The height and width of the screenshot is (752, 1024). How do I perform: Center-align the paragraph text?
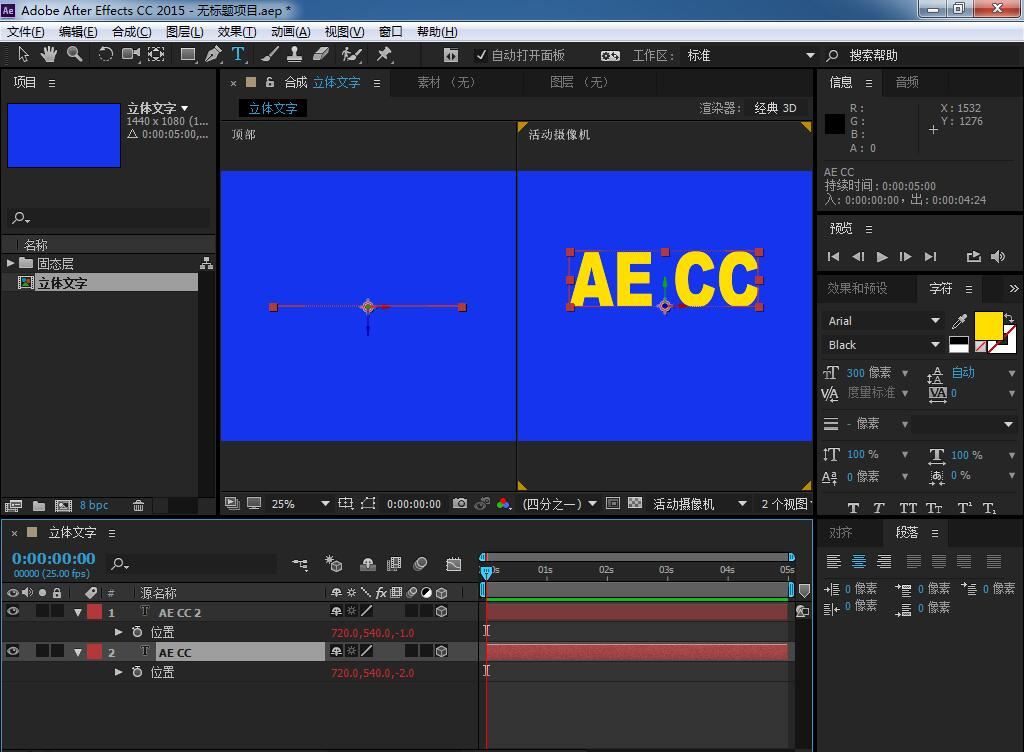pyautogui.click(x=859, y=561)
